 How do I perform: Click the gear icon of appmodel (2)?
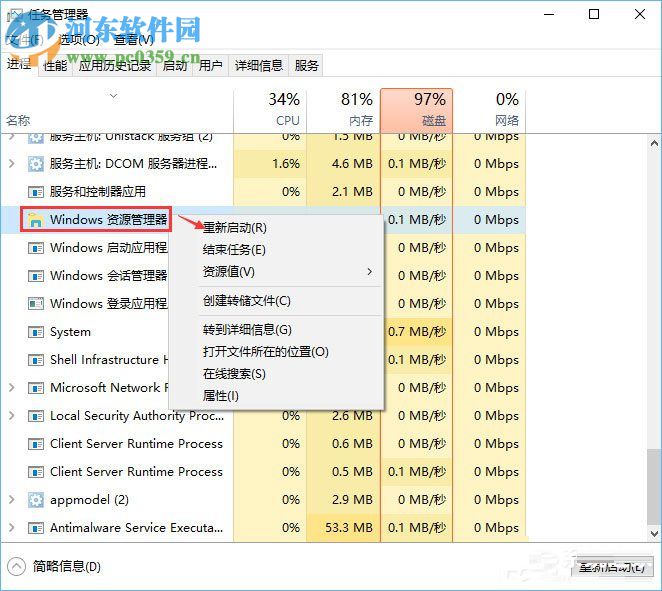click(35, 500)
